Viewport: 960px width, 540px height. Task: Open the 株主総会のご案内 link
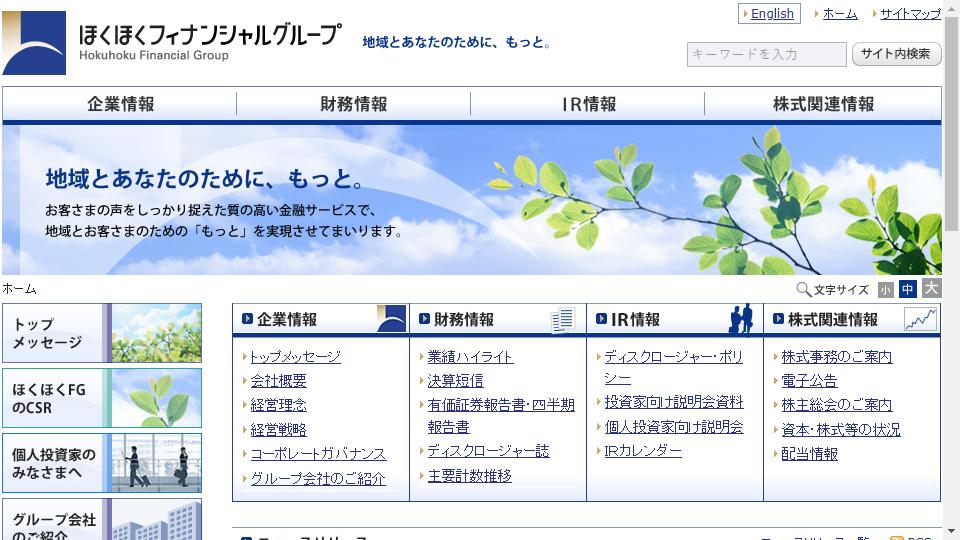click(836, 405)
